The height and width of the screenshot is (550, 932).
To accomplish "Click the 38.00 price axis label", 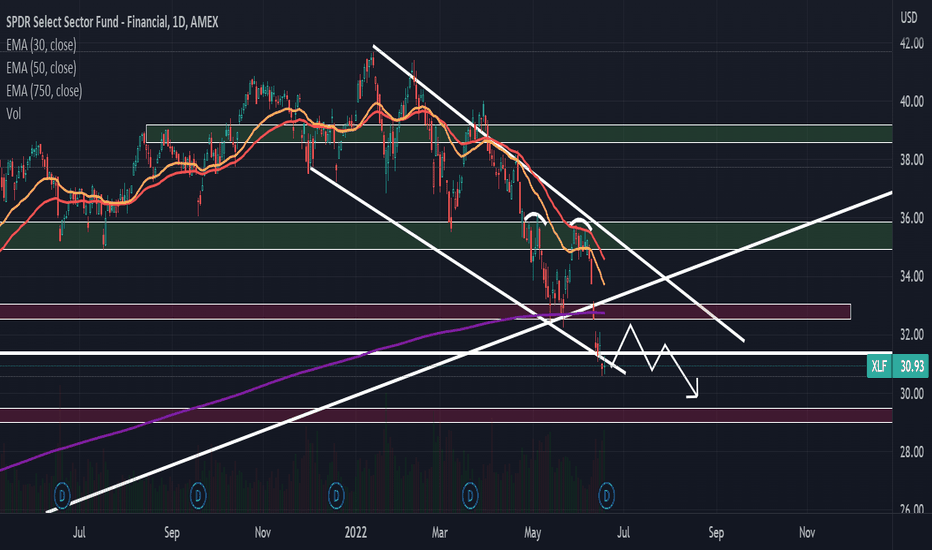I will 912,160.
